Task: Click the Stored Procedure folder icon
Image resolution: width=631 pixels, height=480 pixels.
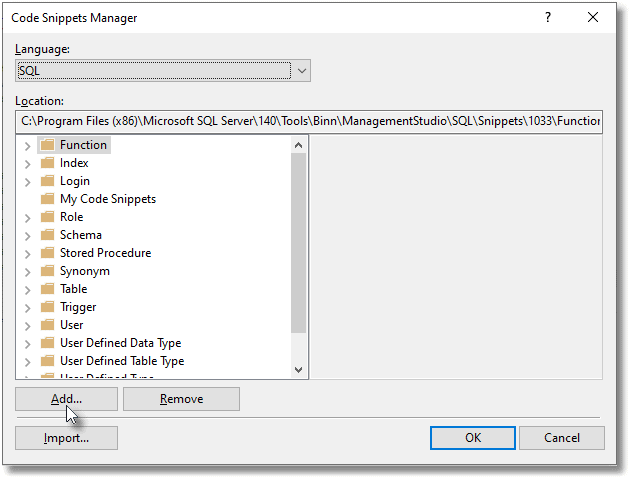Action: [47, 253]
